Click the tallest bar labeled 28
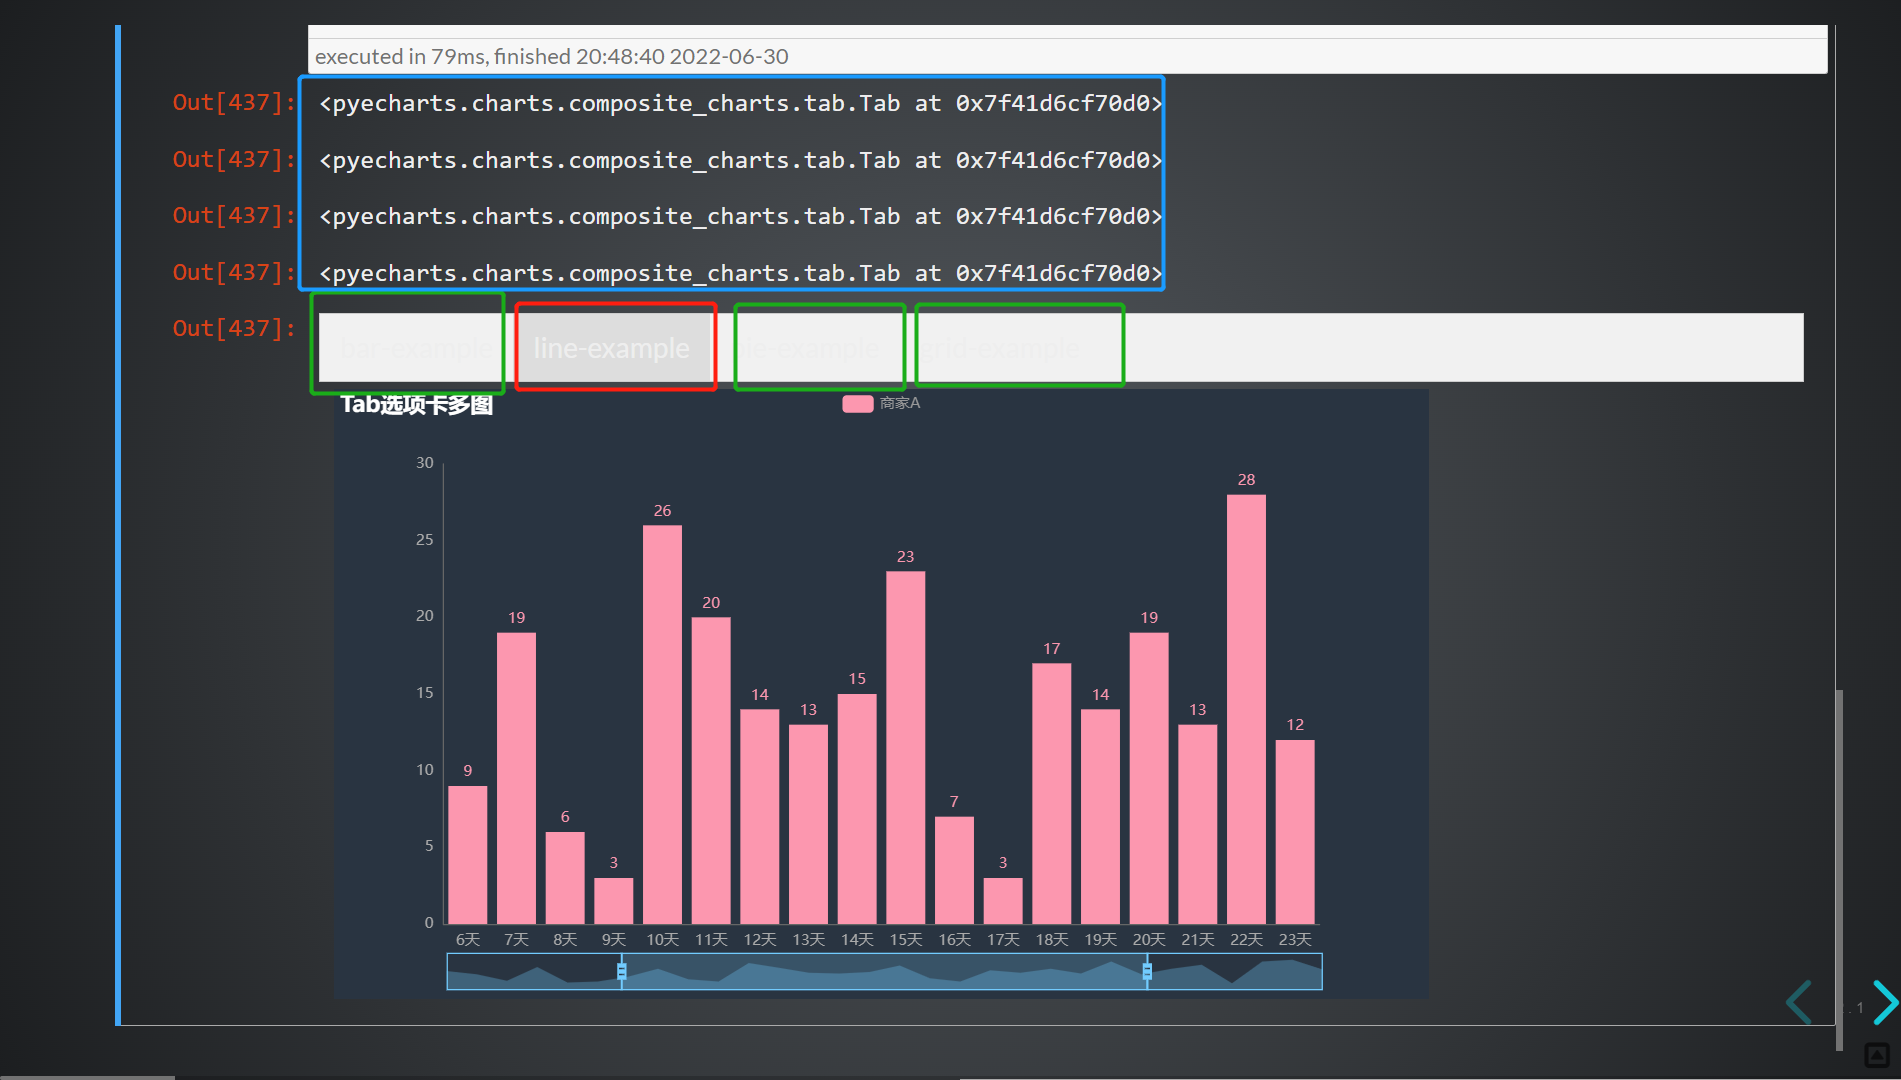Screen dimensions: 1901x1080 [x=1245, y=700]
